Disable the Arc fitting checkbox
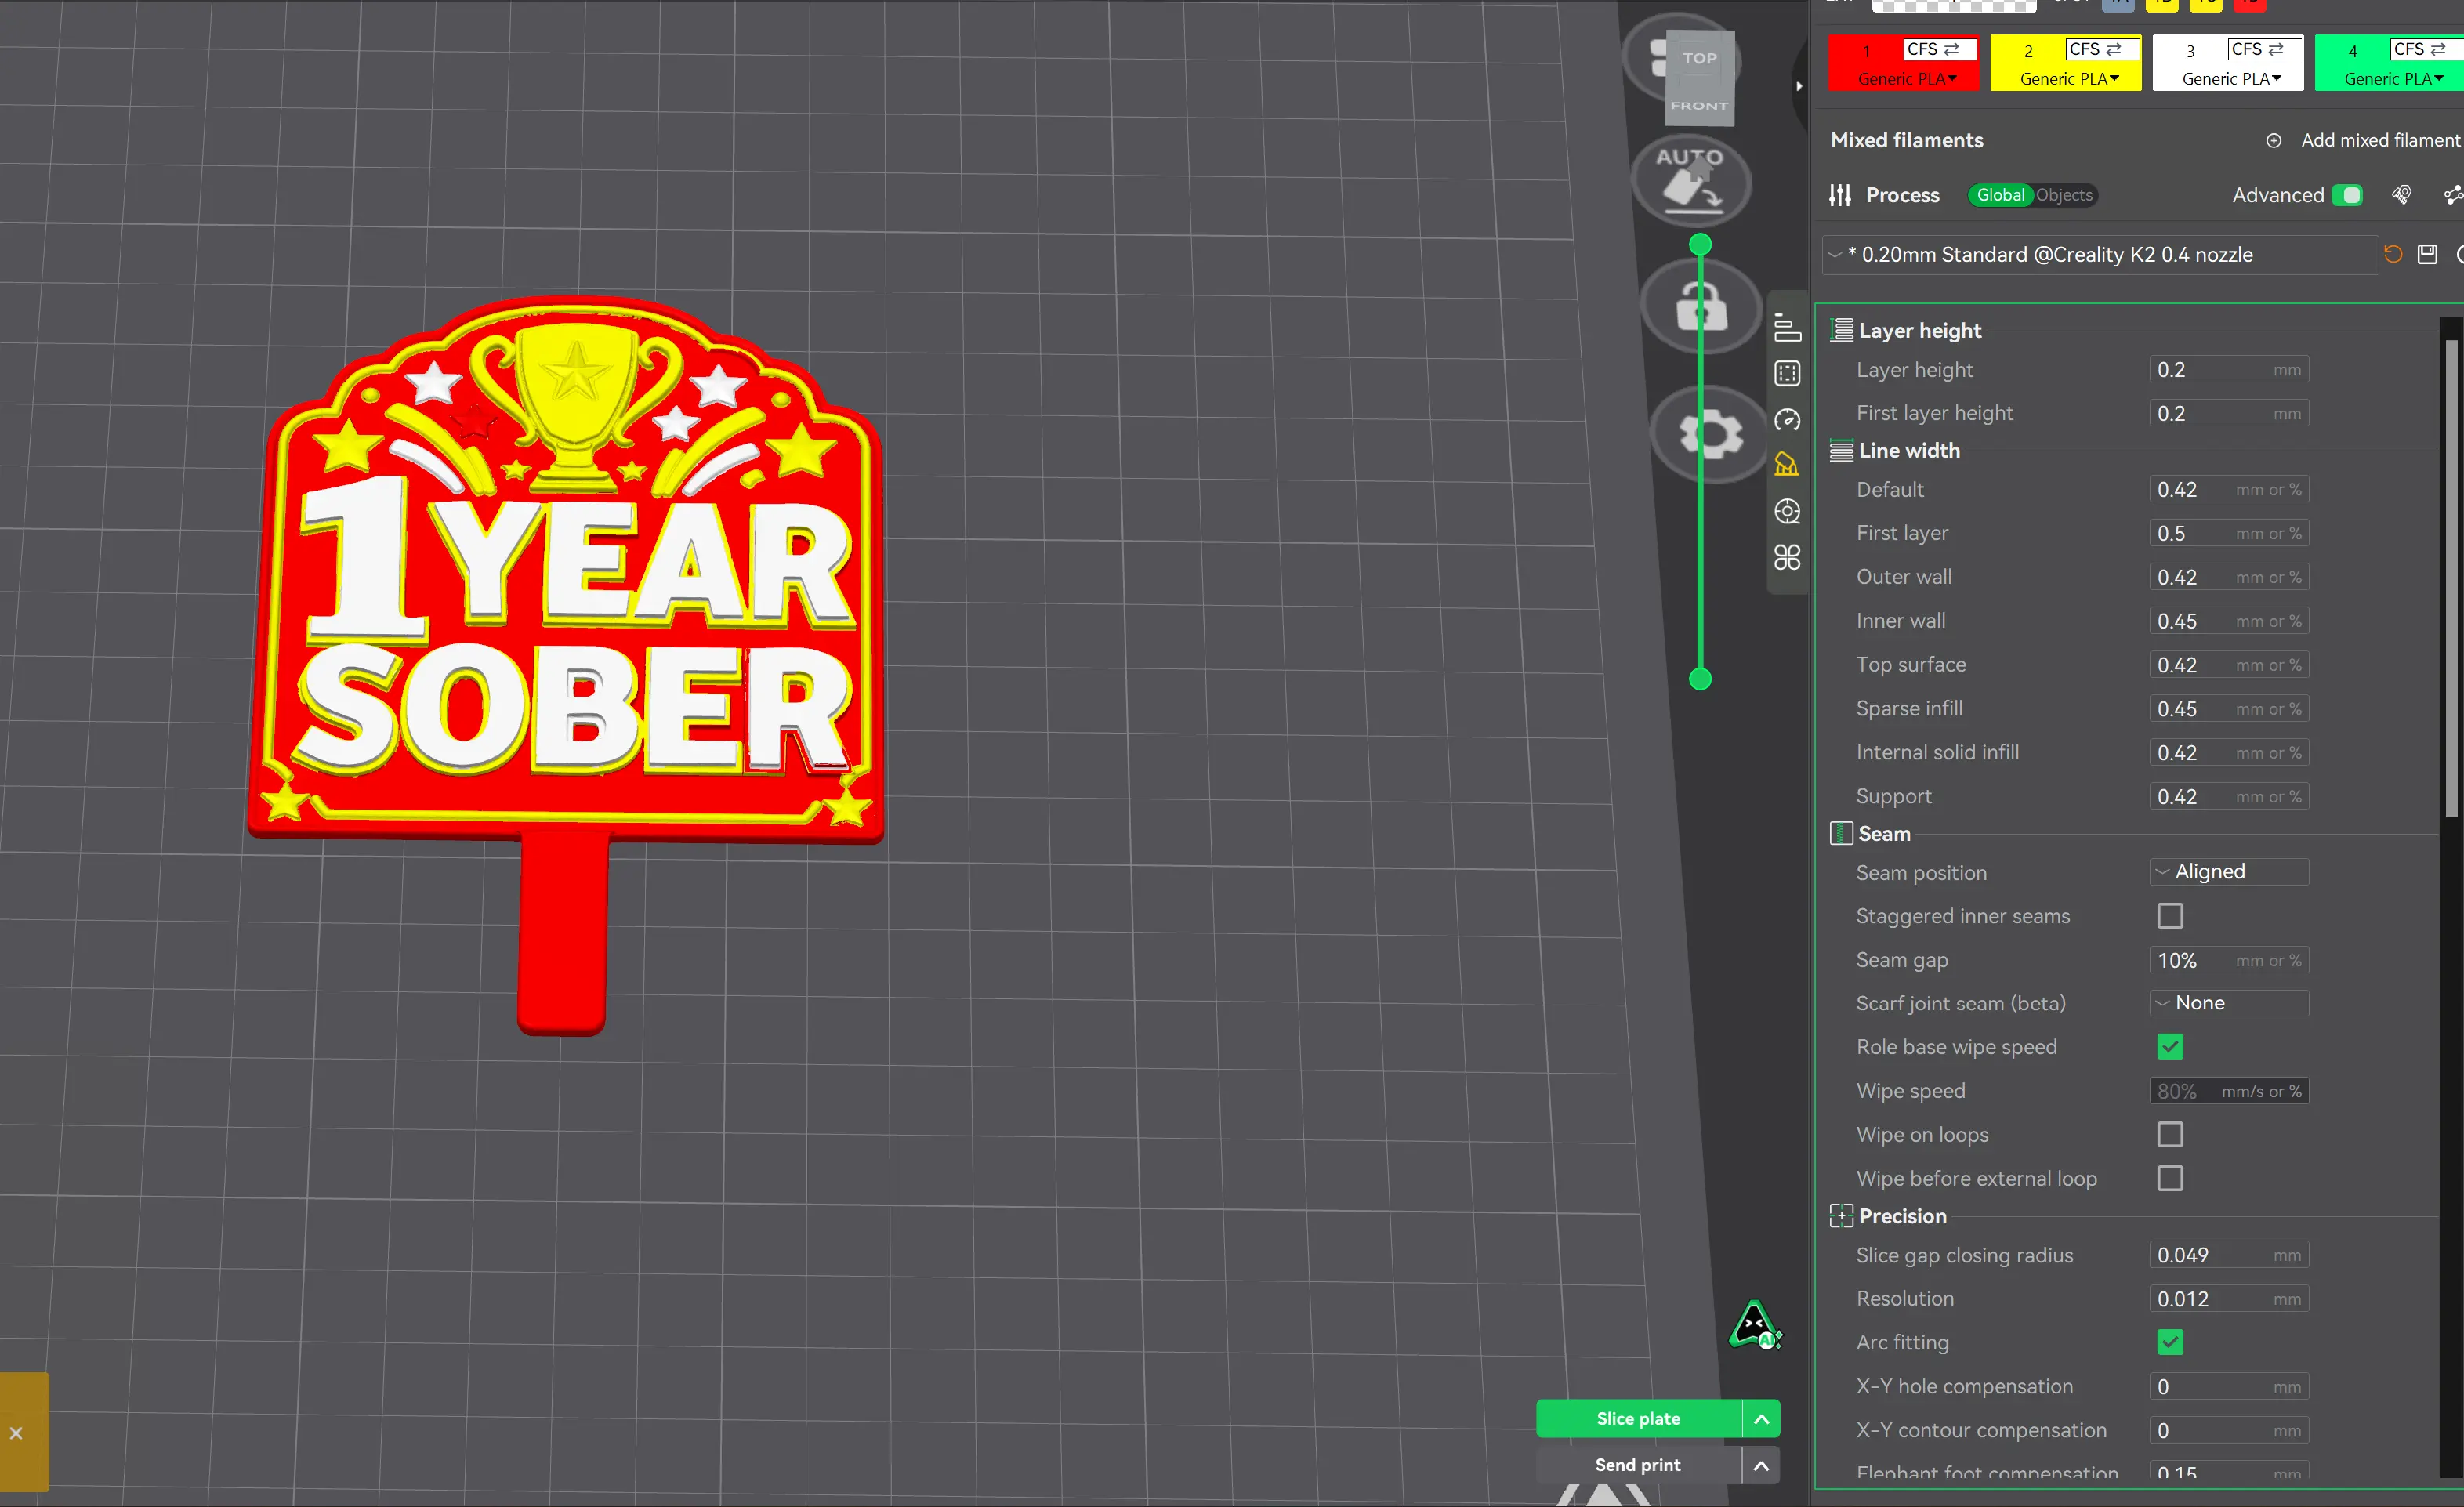The image size is (2464, 1507). click(x=2170, y=1342)
